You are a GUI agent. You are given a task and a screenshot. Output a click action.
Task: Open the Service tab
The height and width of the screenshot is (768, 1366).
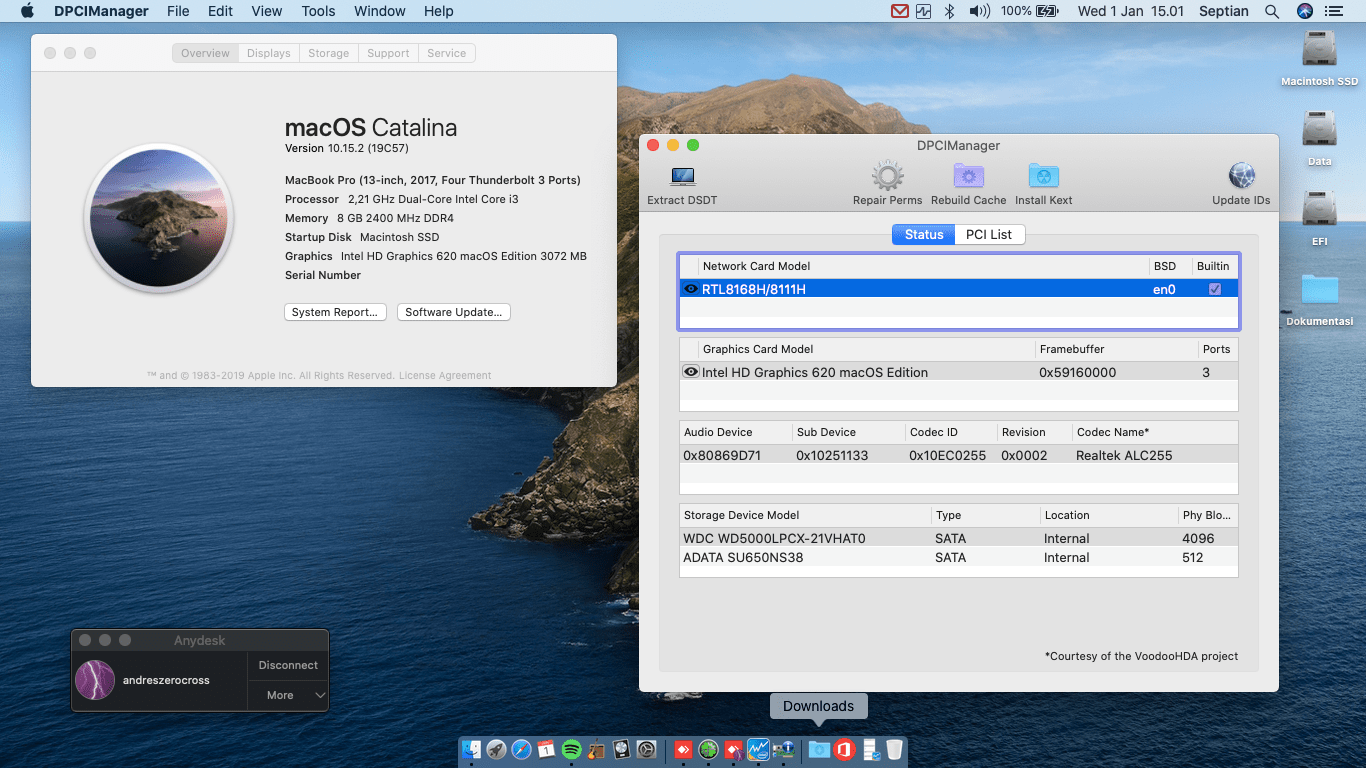tap(446, 53)
